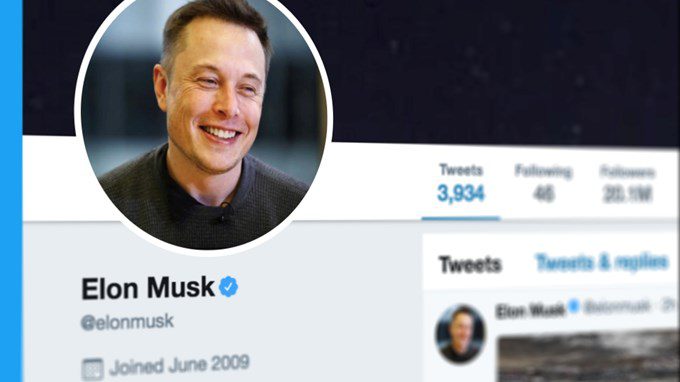This screenshot has height=382, width=680.
Task: Click the blurred @elonmusk handle in the tweet
Action: [617, 307]
